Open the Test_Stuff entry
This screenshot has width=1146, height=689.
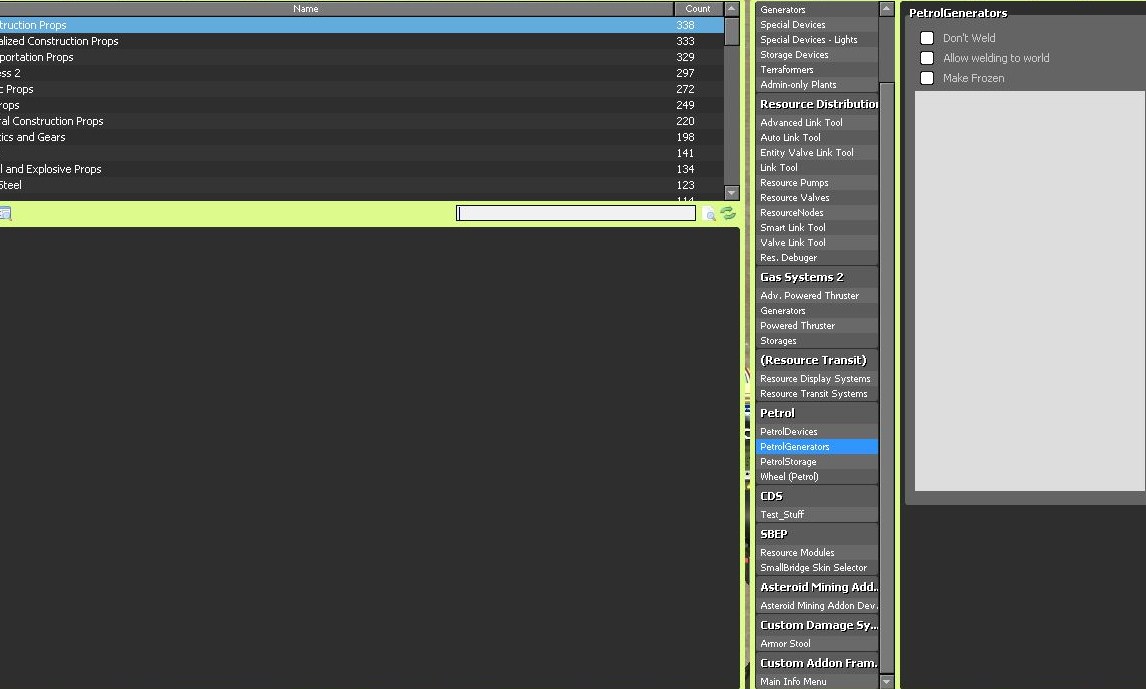[x=816, y=514]
